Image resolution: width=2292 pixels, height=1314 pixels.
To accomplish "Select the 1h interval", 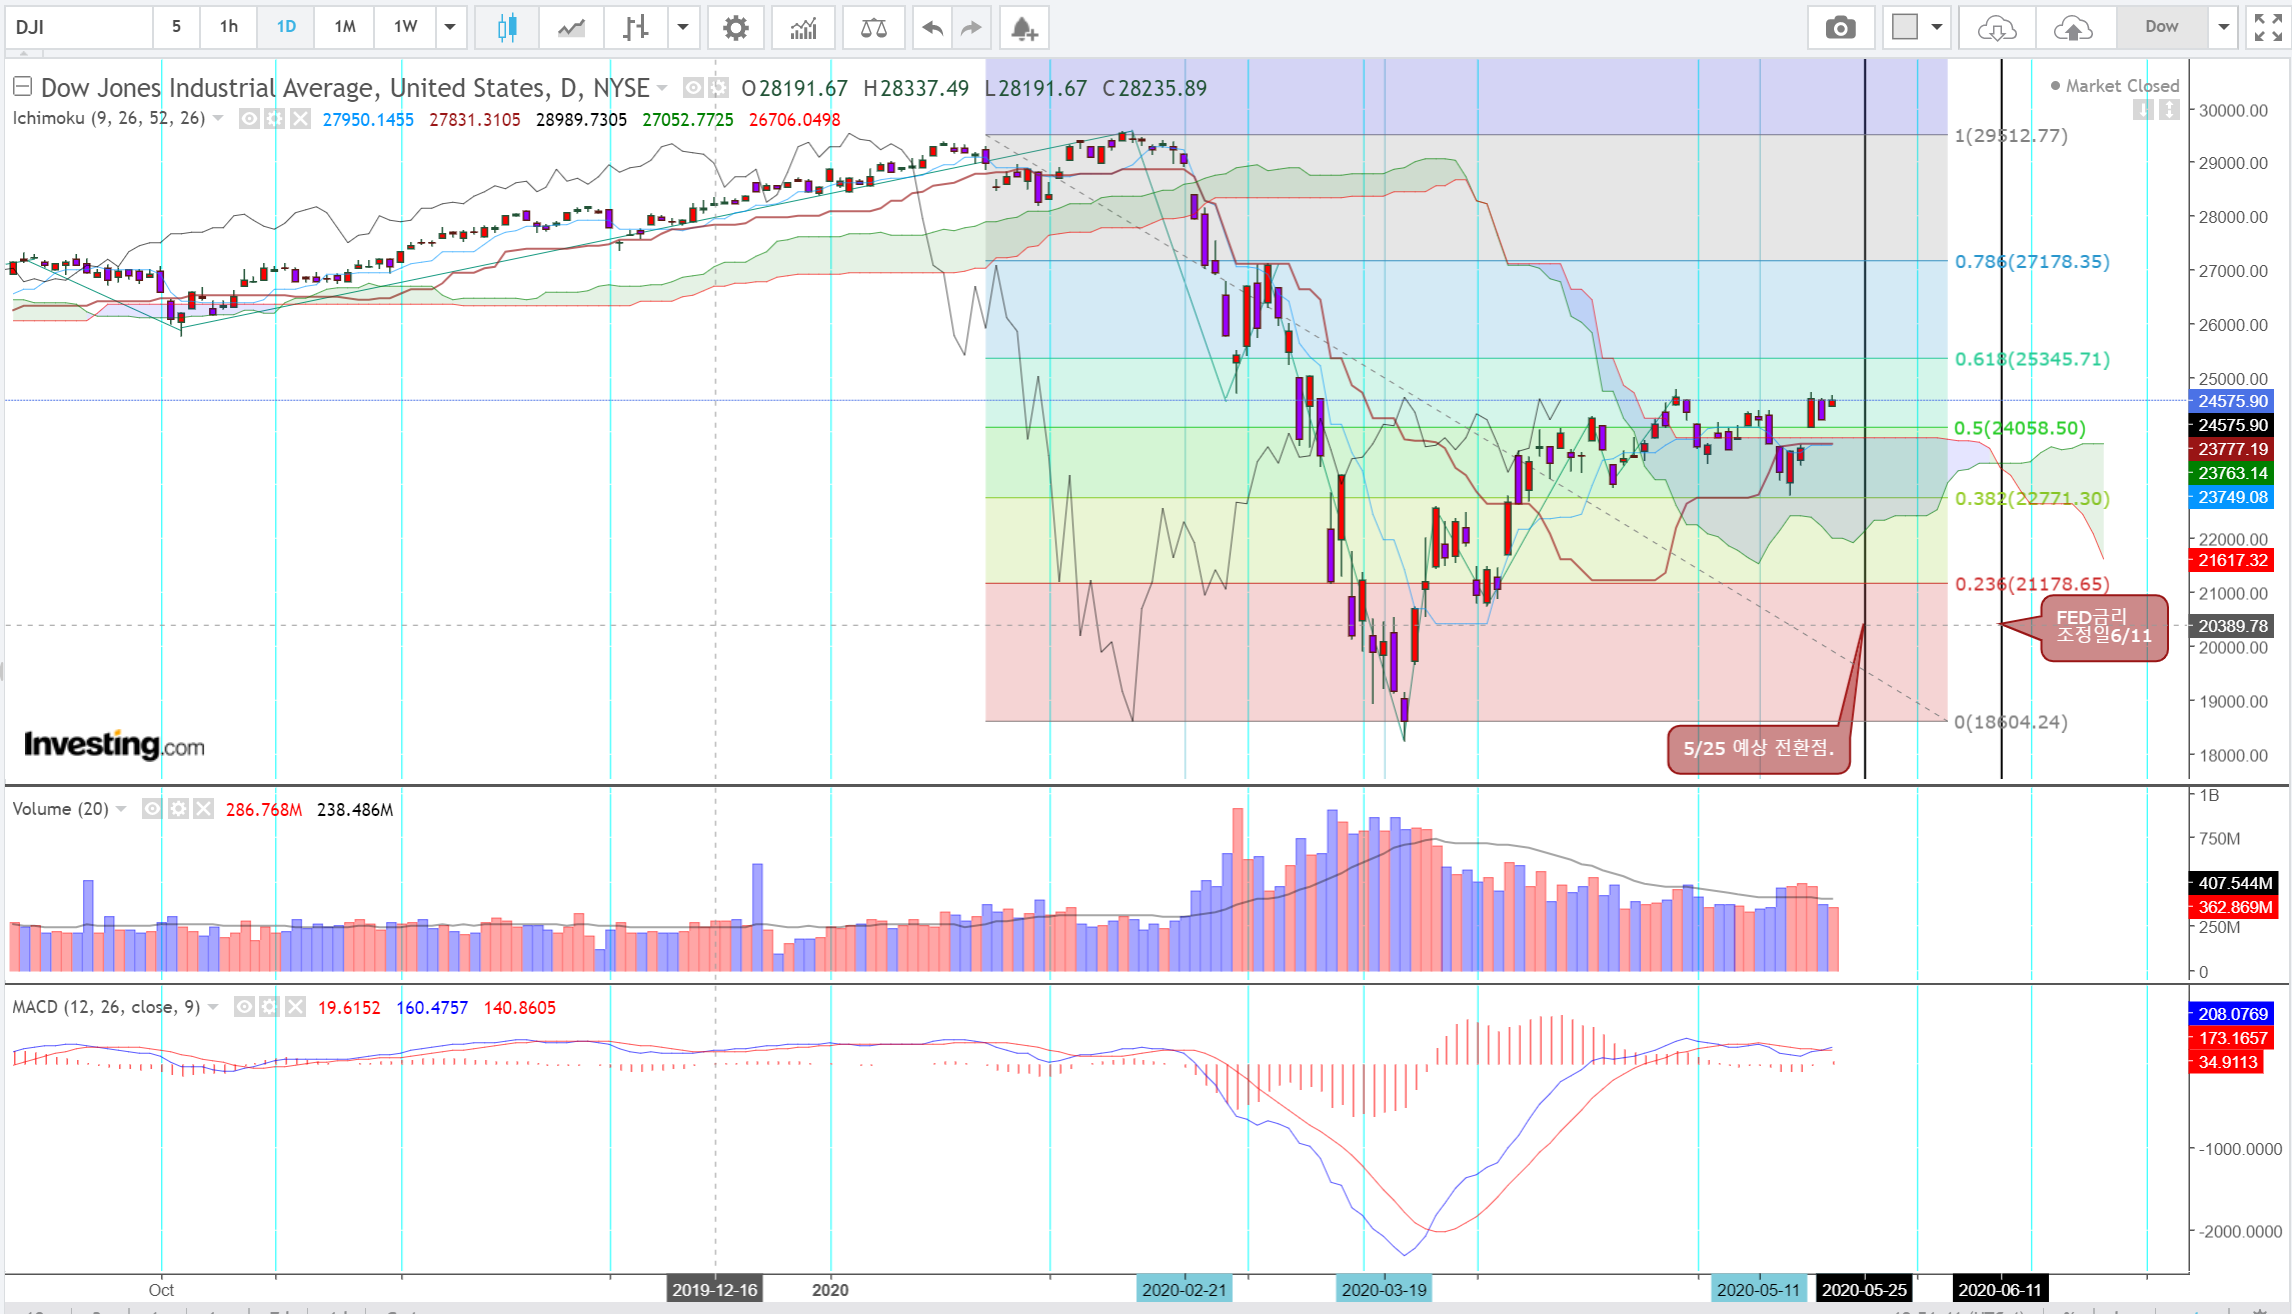I will click(x=229, y=27).
